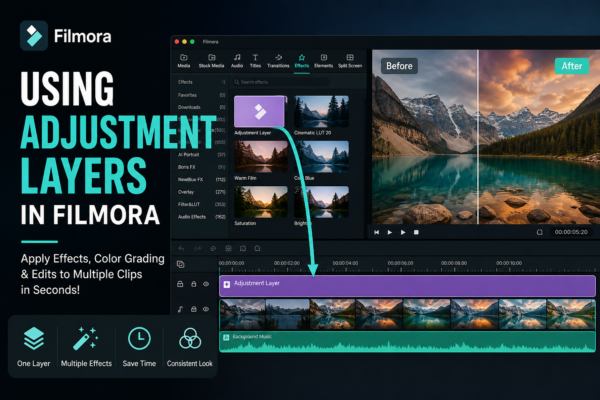The height and width of the screenshot is (400, 600).
Task: Click the music note track icon
Action: pos(180,309)
